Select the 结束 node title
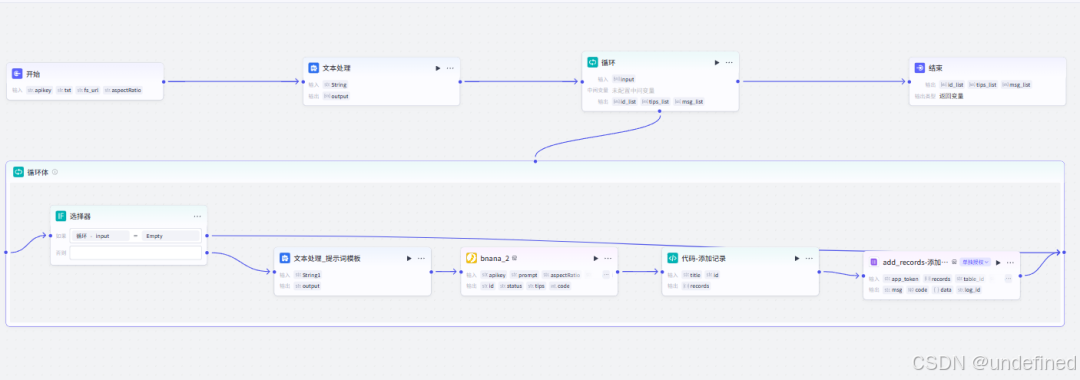The width and height of the screenshot is (1080, 380). 935,68
